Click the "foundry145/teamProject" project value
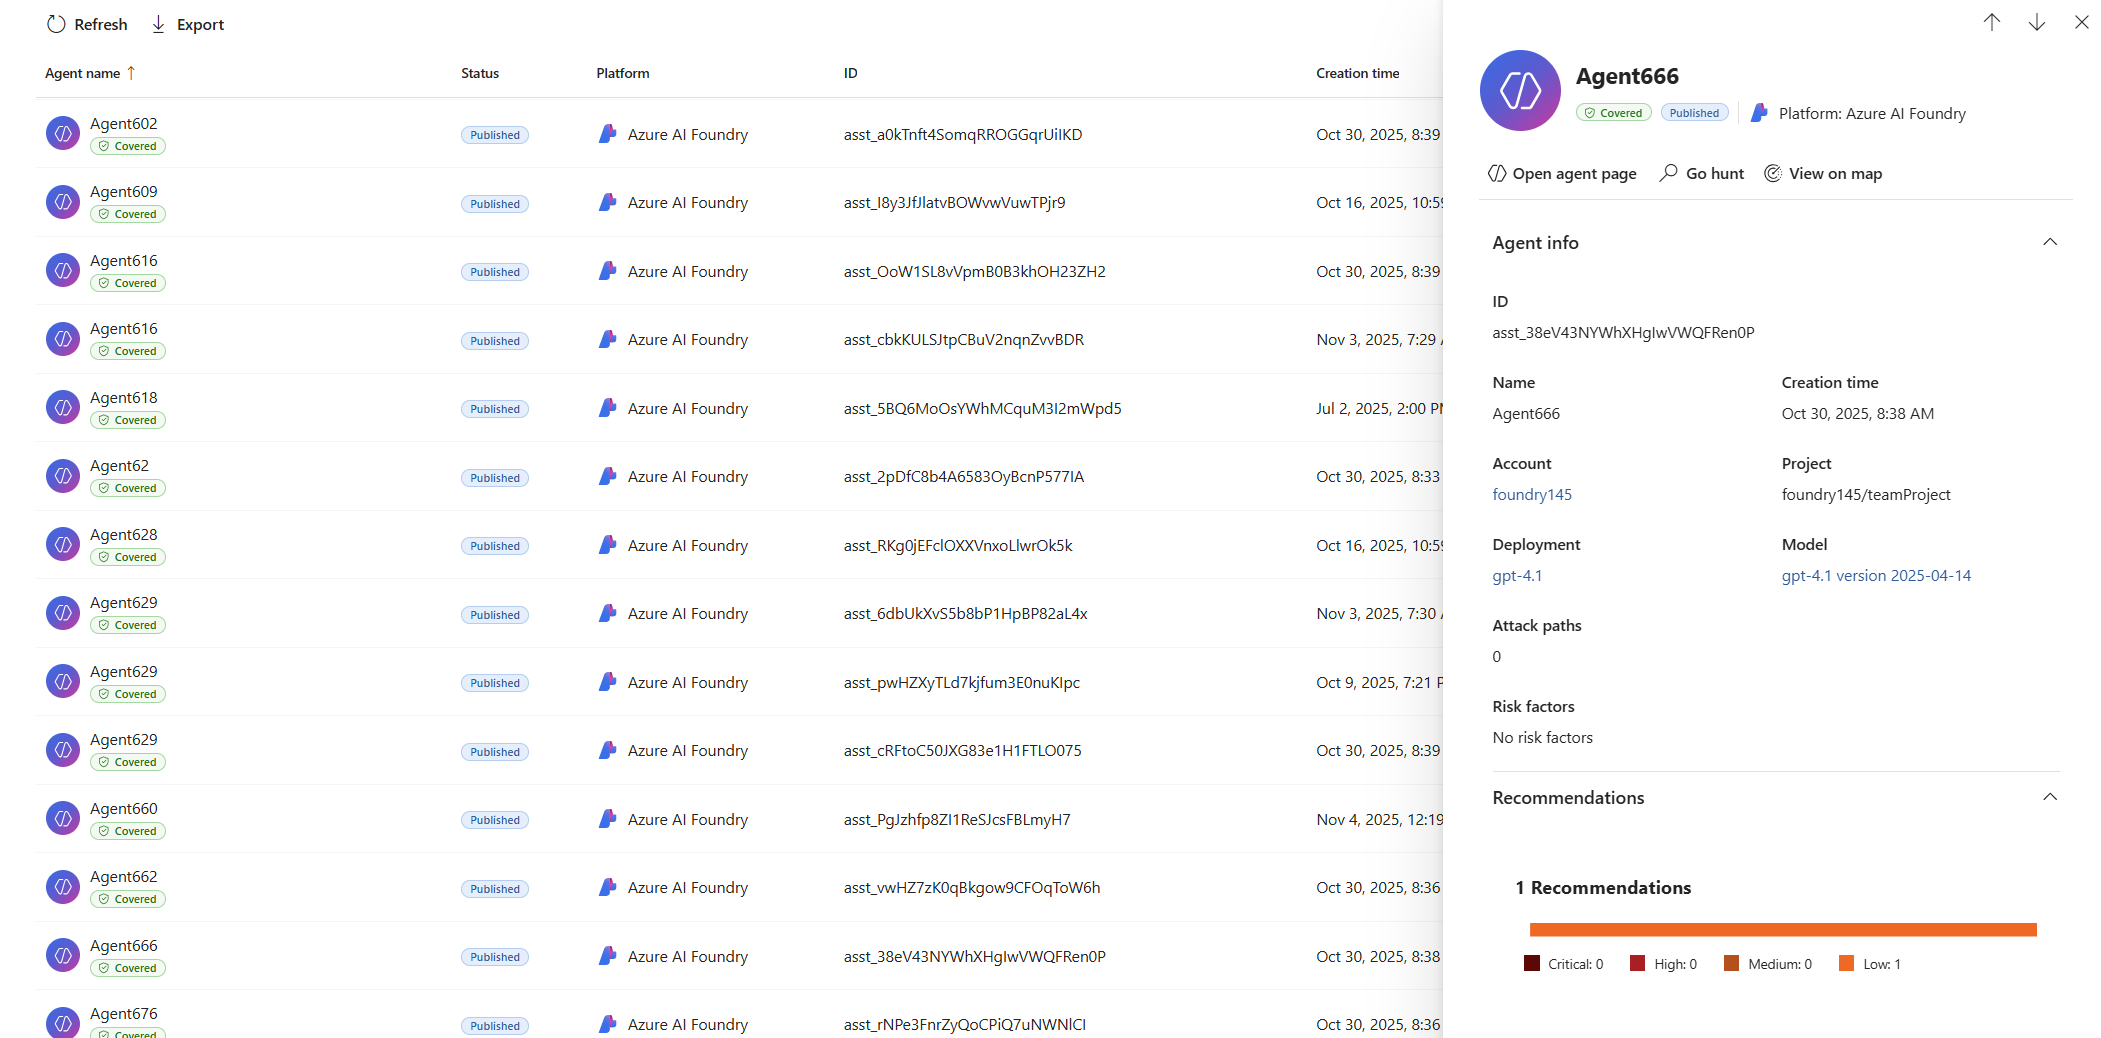This screenshot has height=1038, width=2101. point(1866,494)
